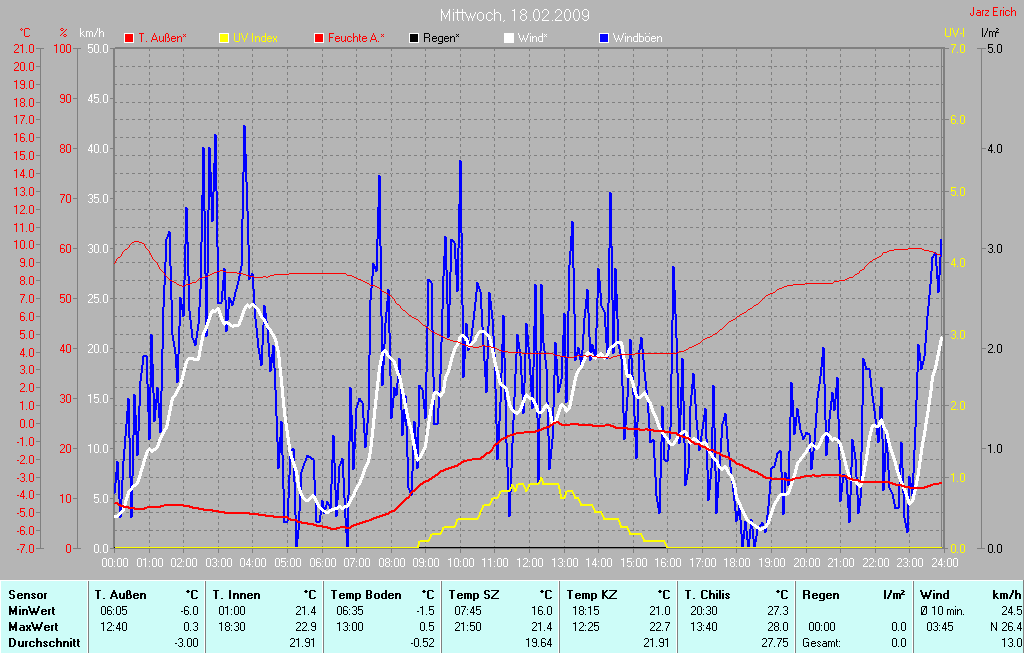Click the '12:40' outside maximum time
Viewport: 1024px width, 653px height.
pyautogui.click(x=114, y=627)
